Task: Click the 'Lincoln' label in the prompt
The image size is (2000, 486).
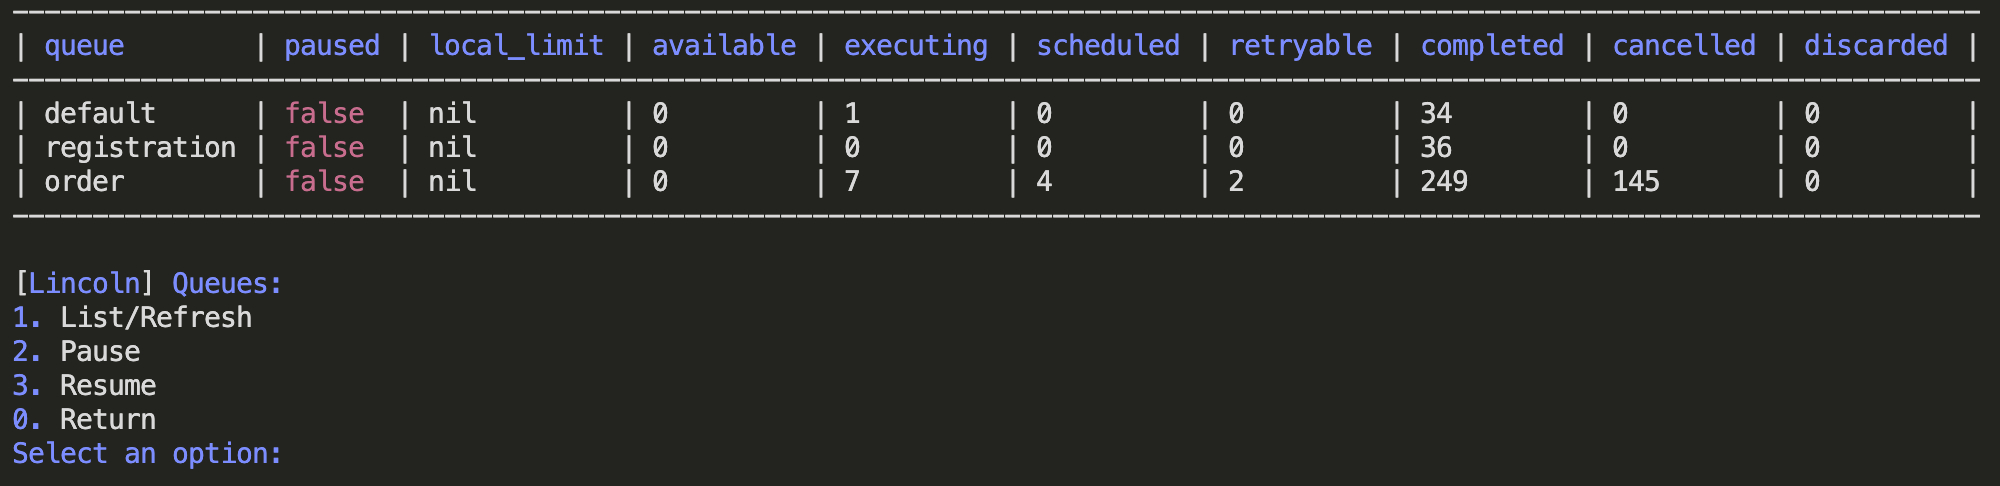Action: [84, 284]
